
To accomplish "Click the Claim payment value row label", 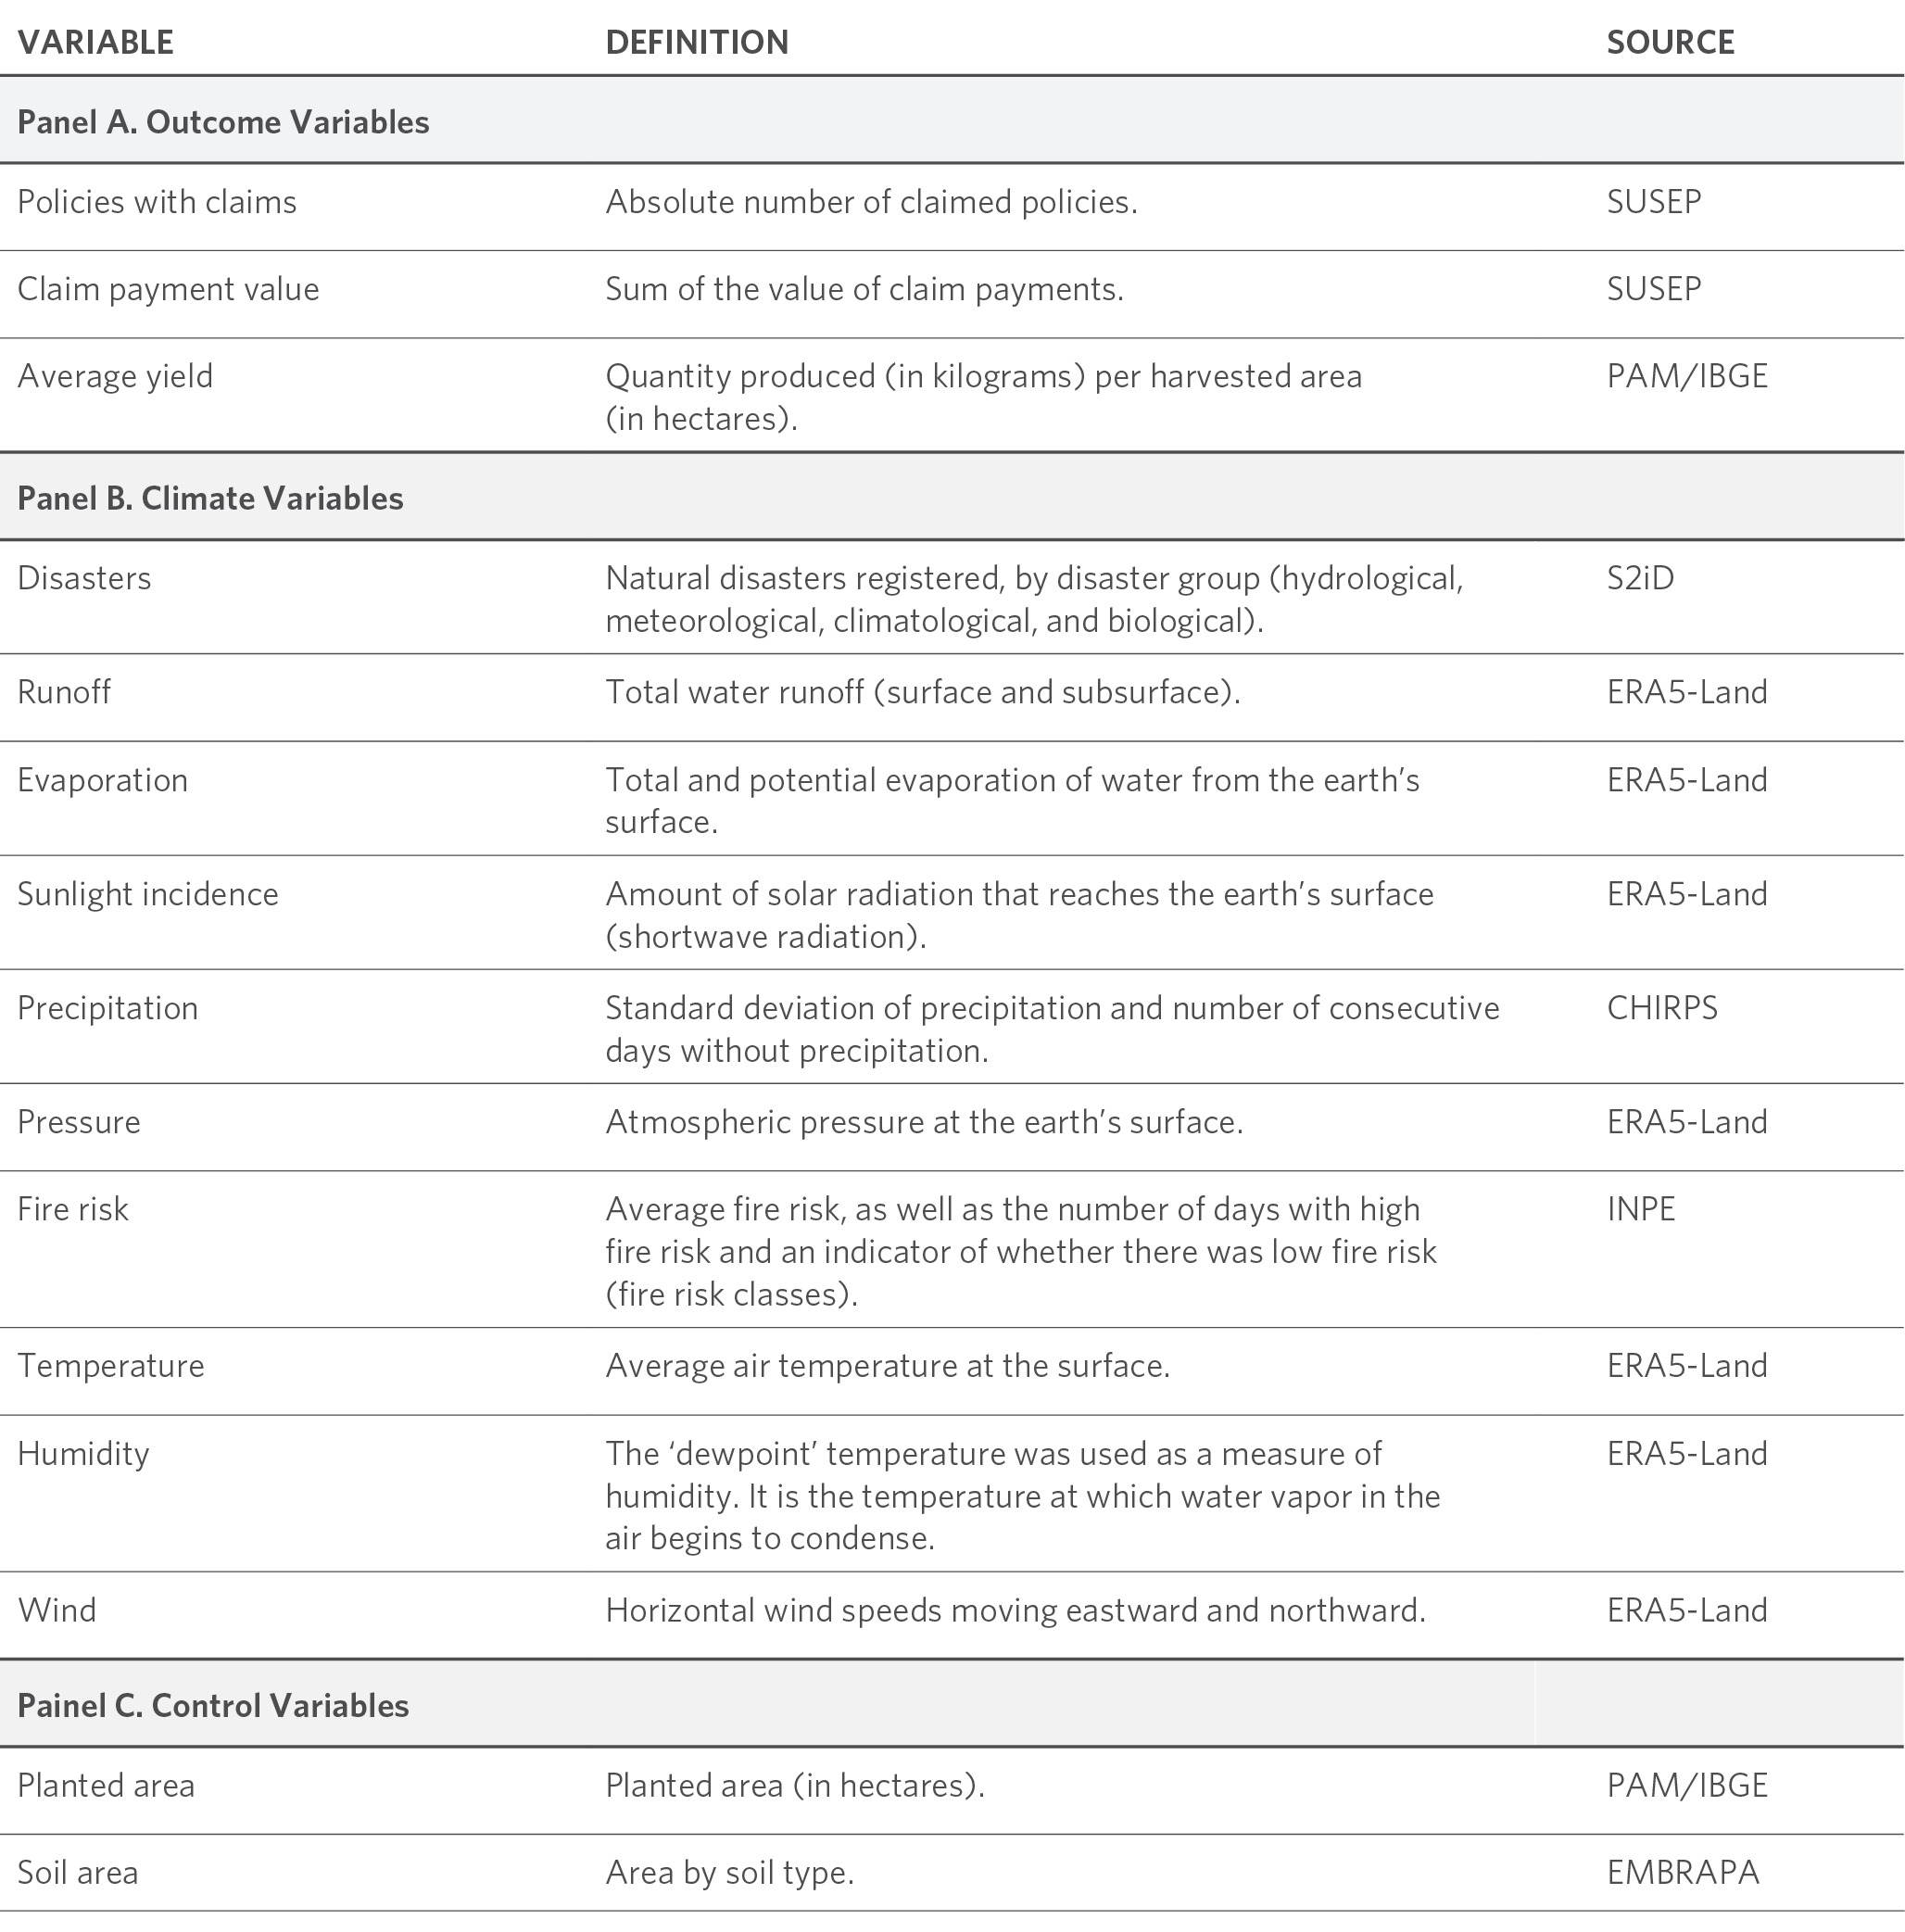I will pyautogui.click(x=168, y=289).
